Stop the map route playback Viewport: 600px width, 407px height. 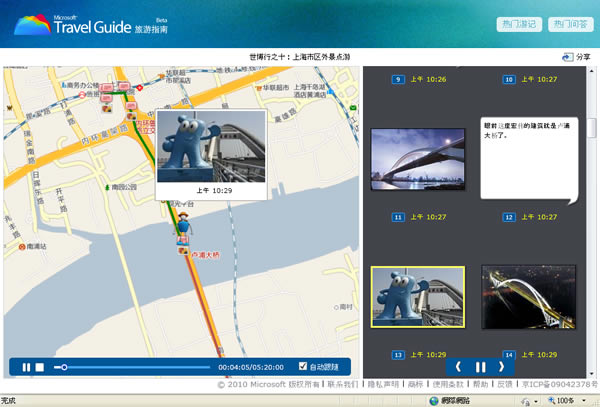coord(40,367)
